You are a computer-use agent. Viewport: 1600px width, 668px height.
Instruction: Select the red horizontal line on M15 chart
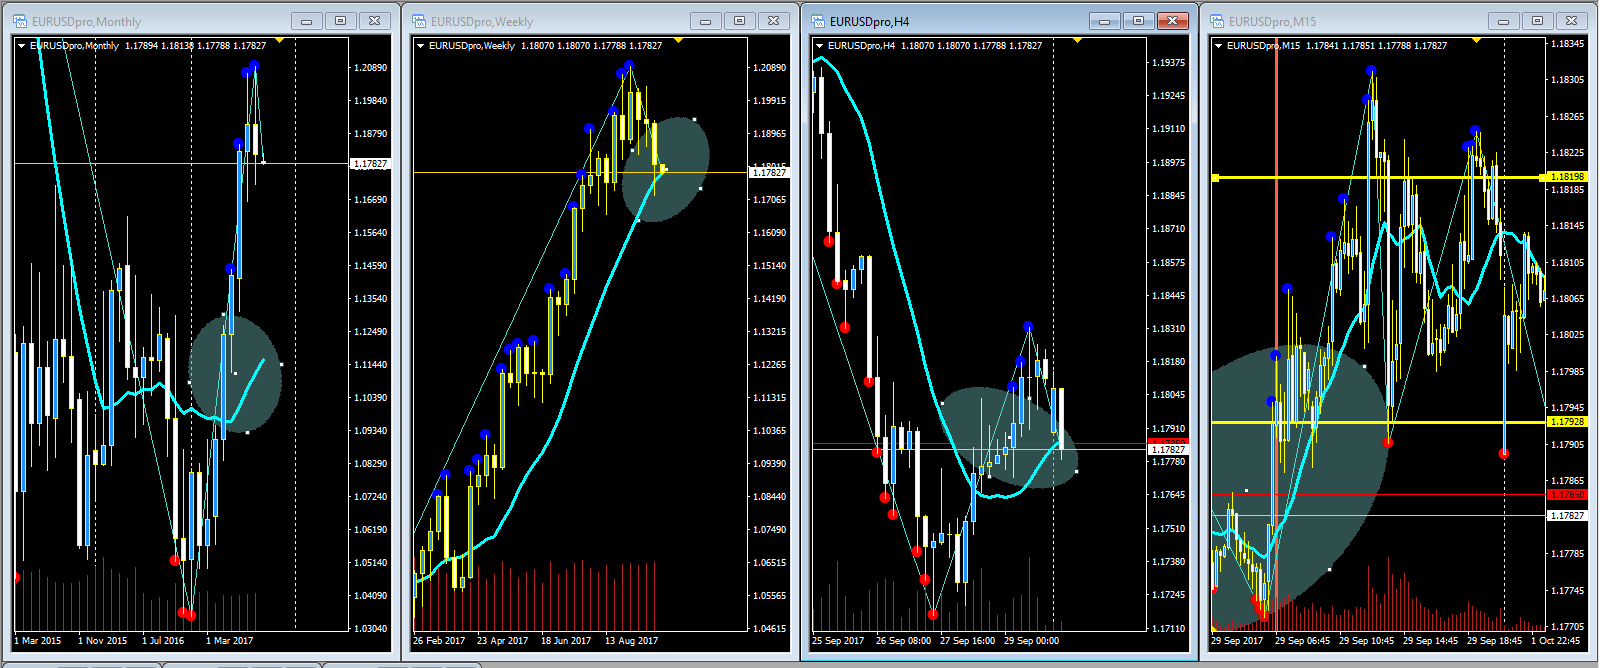tap(1380, 495)
